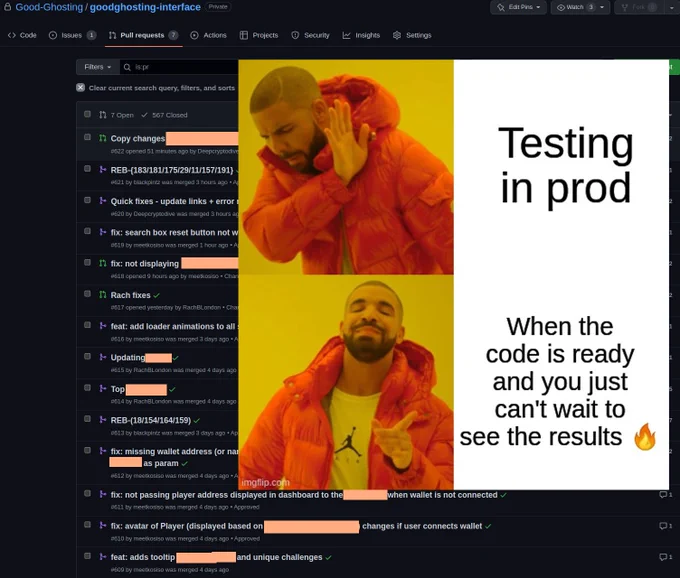Open comments on the adds tooltip PR
The width and height of the screenshot is (680, 578).
(665, 557)
